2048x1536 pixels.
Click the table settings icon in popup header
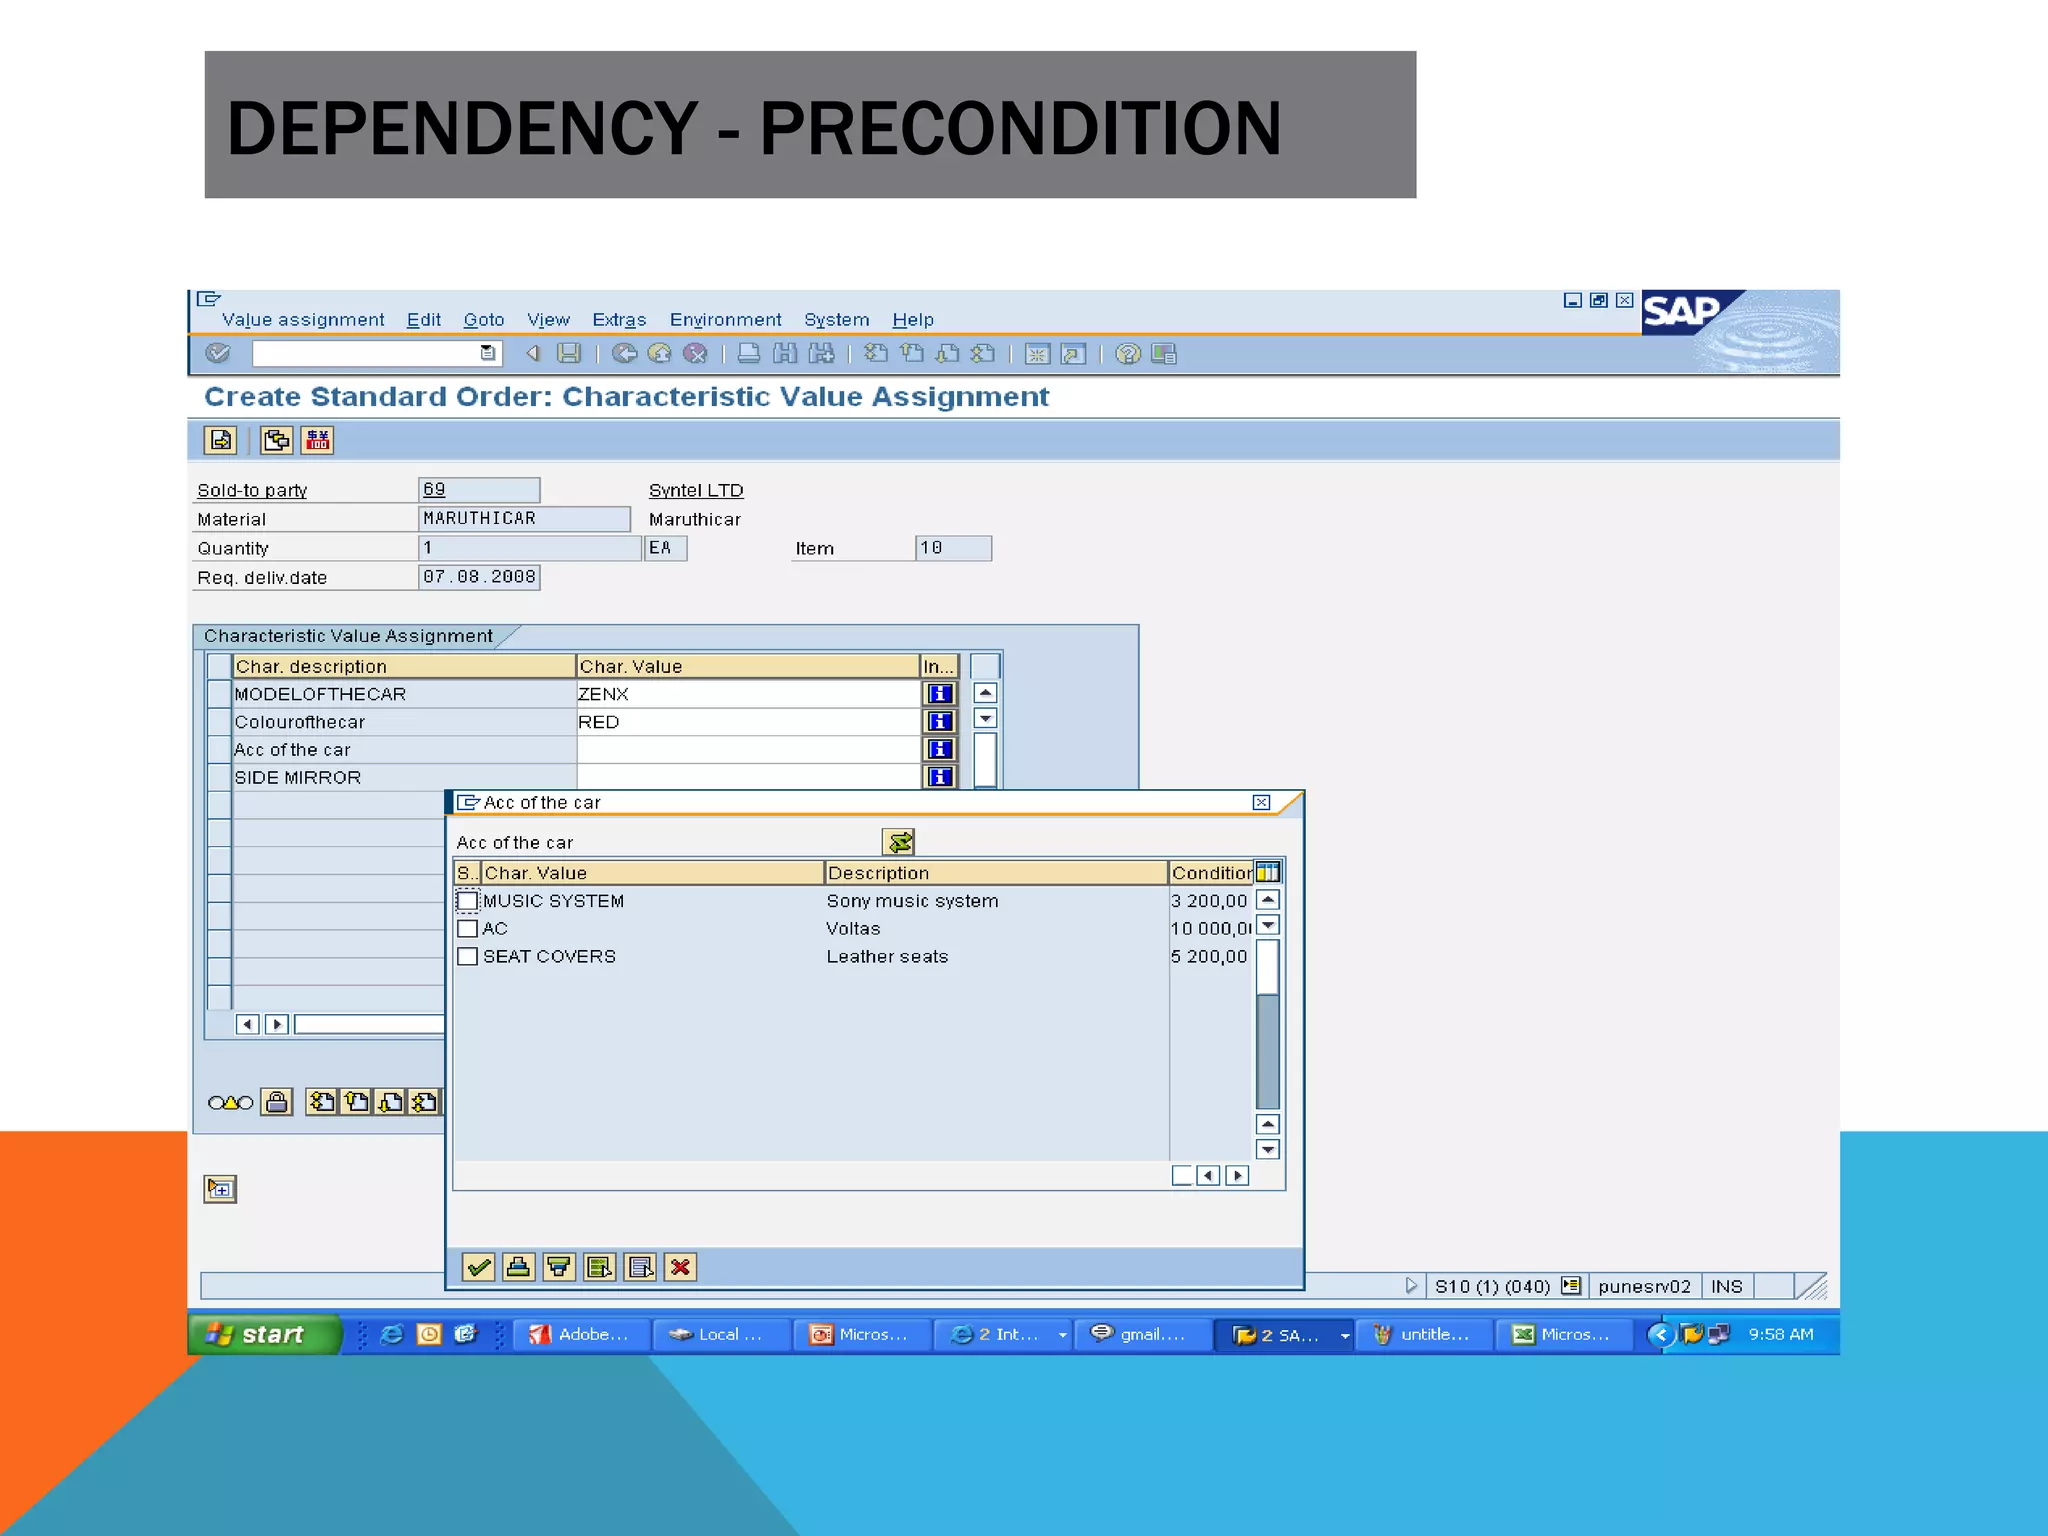tap(1268, 873)
